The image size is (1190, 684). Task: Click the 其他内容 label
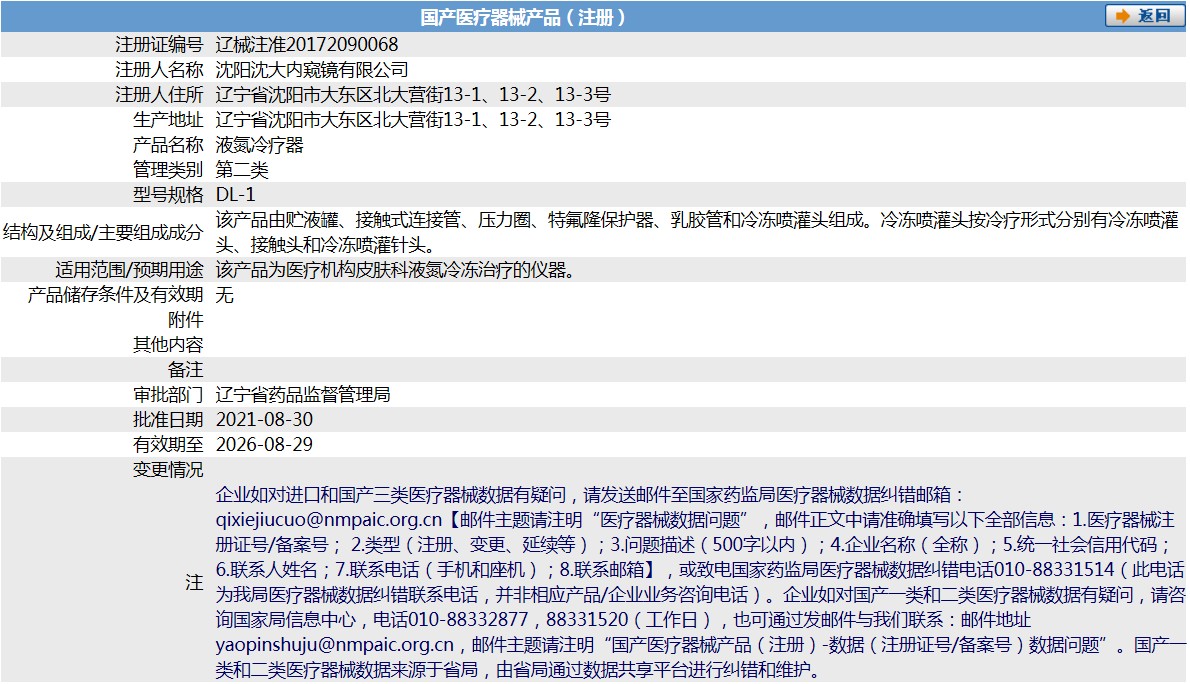pyautogui.click(x=168, y=345)
